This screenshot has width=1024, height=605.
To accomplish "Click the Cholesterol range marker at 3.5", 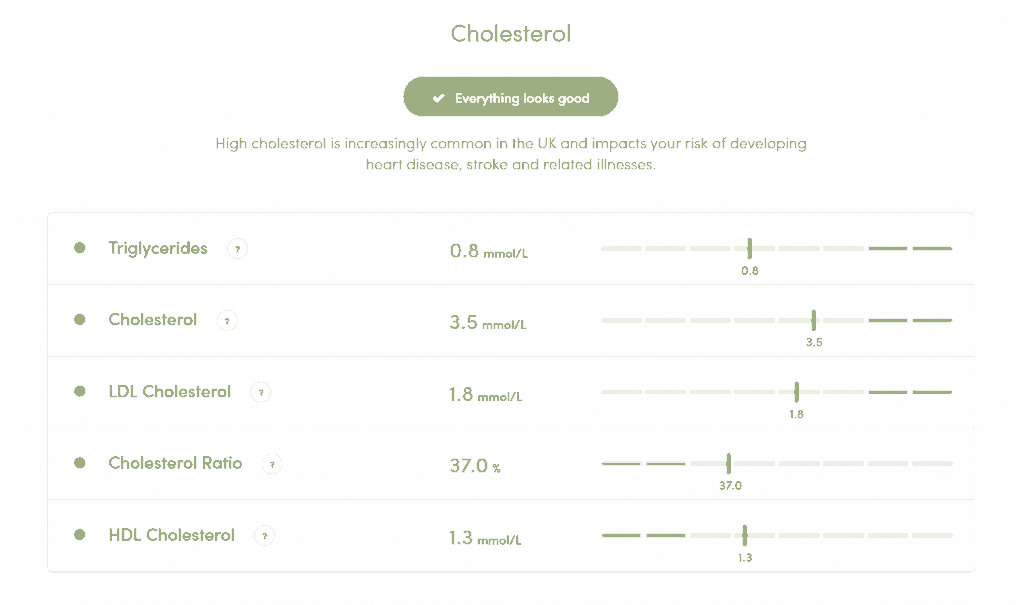I will click(x=814, y=320).
